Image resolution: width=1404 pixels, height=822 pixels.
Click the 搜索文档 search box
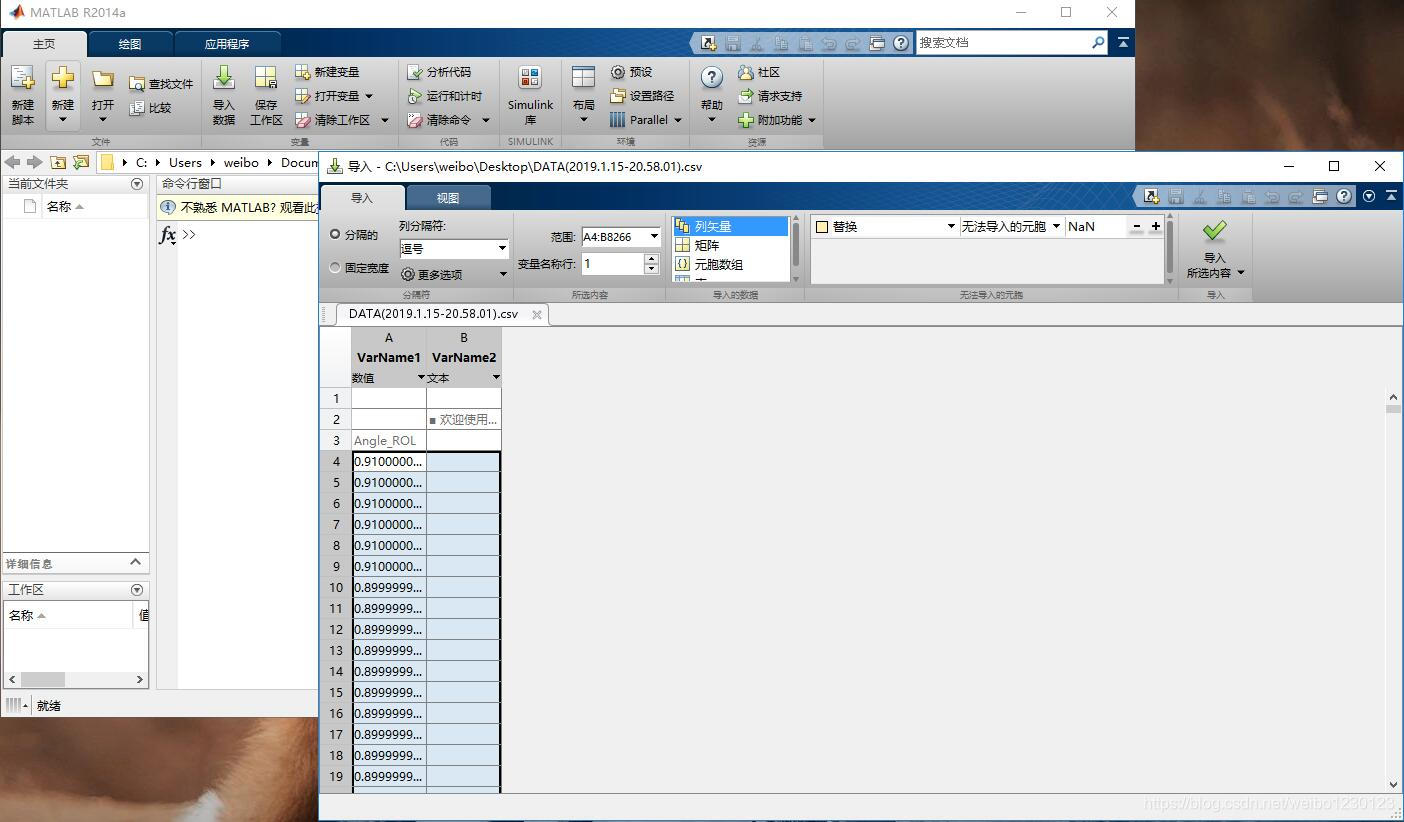(1003, 43)
